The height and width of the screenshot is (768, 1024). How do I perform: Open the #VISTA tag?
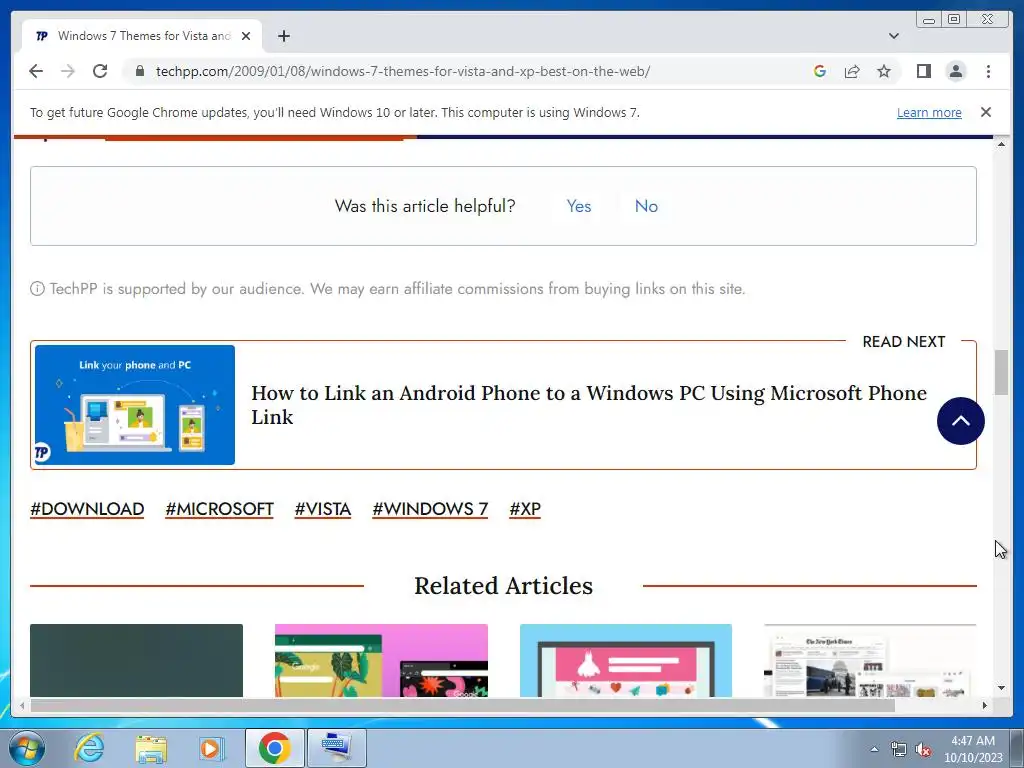click(x=323, y=509)
